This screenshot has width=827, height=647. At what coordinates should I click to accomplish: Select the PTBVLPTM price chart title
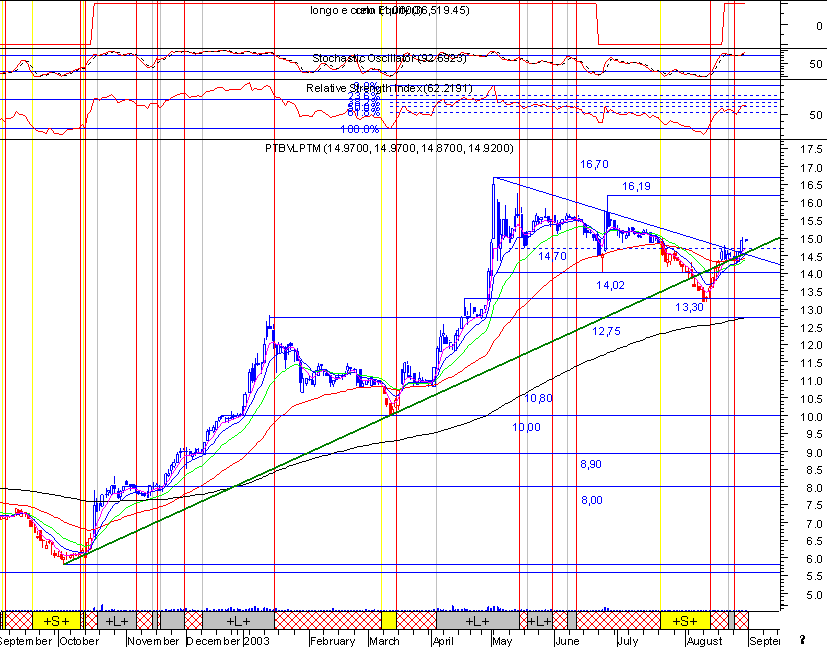389,149
